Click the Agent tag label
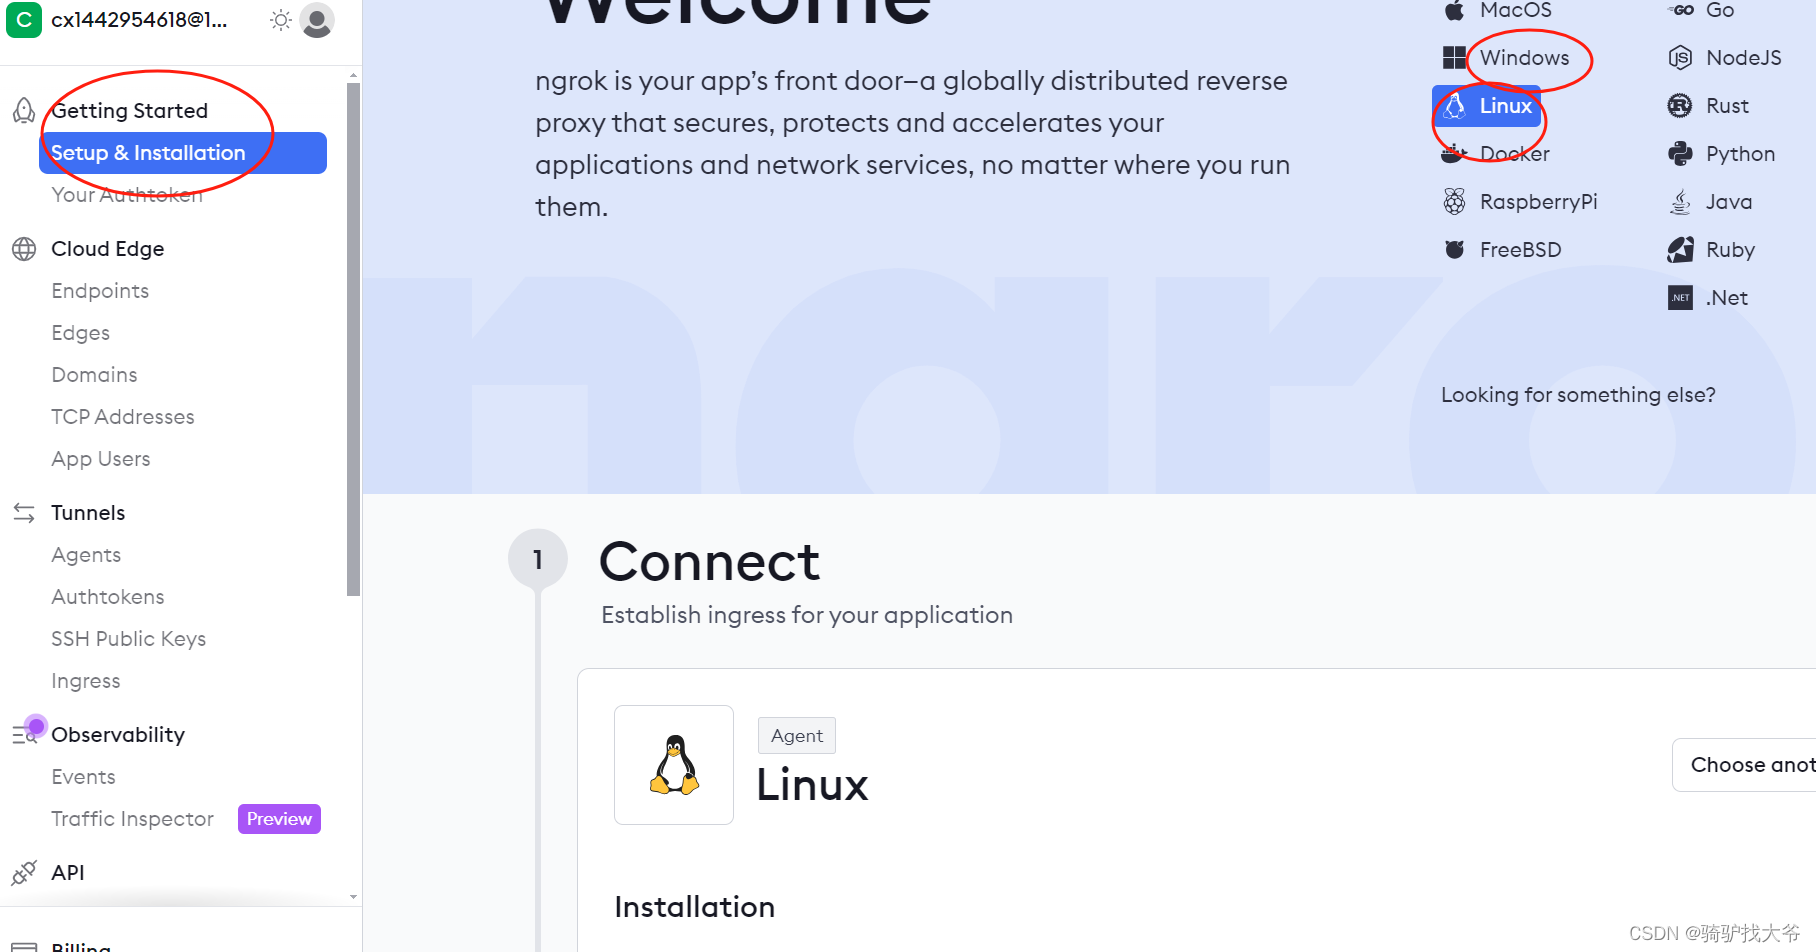The image size is (1816, 952). click(797, 736)
